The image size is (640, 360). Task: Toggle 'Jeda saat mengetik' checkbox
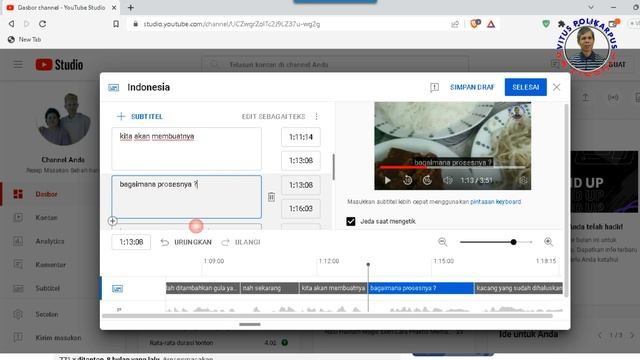pos(351,221)
